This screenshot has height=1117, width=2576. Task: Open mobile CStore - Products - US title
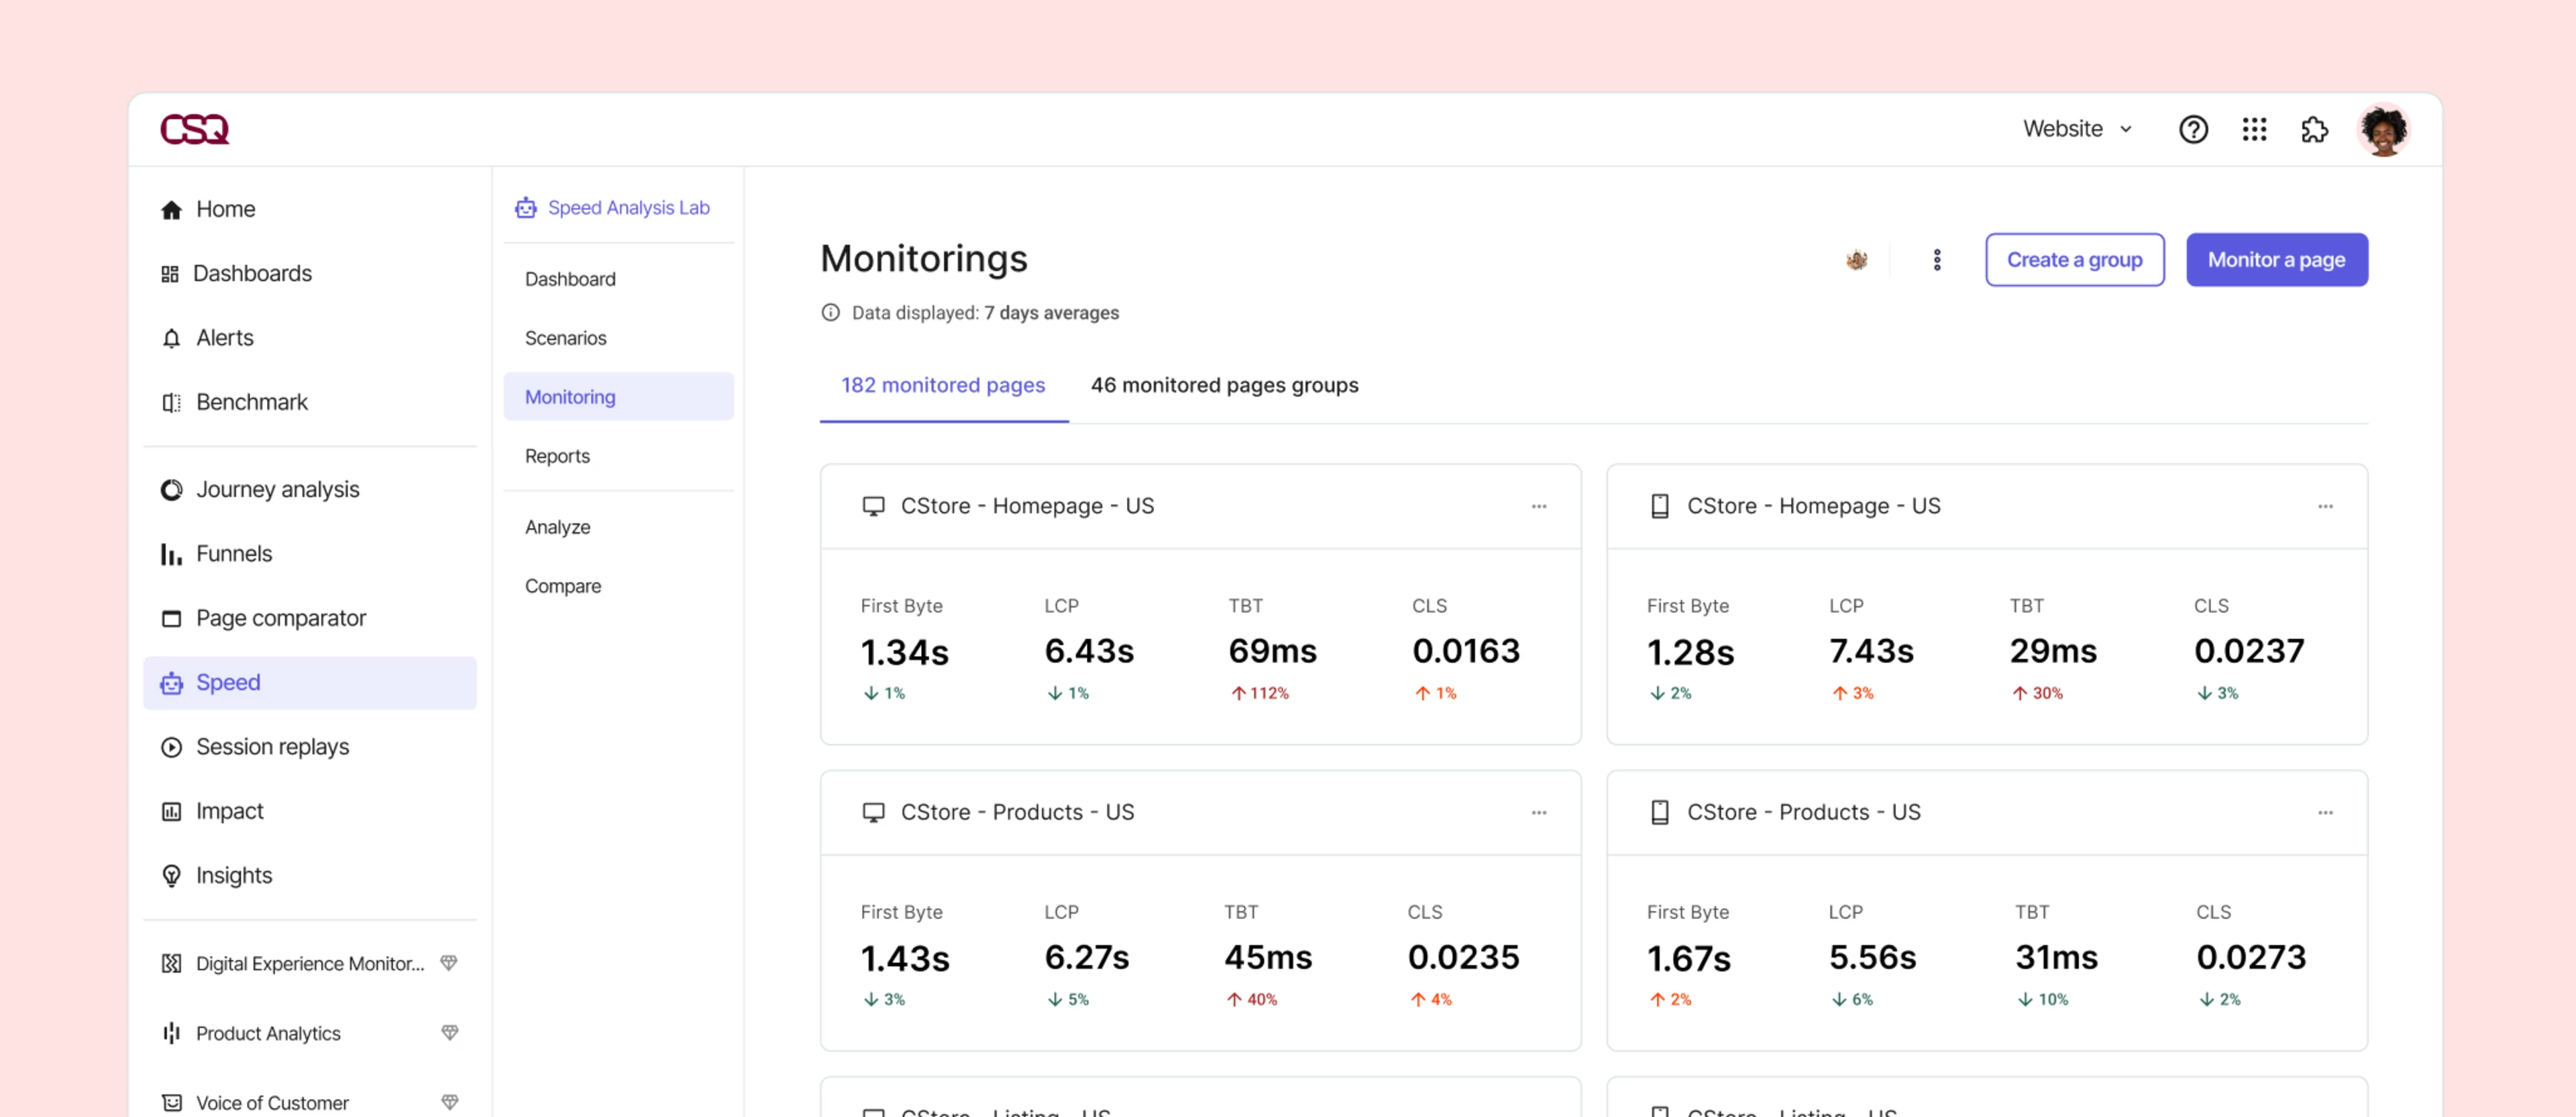(x=1803, y=812)
